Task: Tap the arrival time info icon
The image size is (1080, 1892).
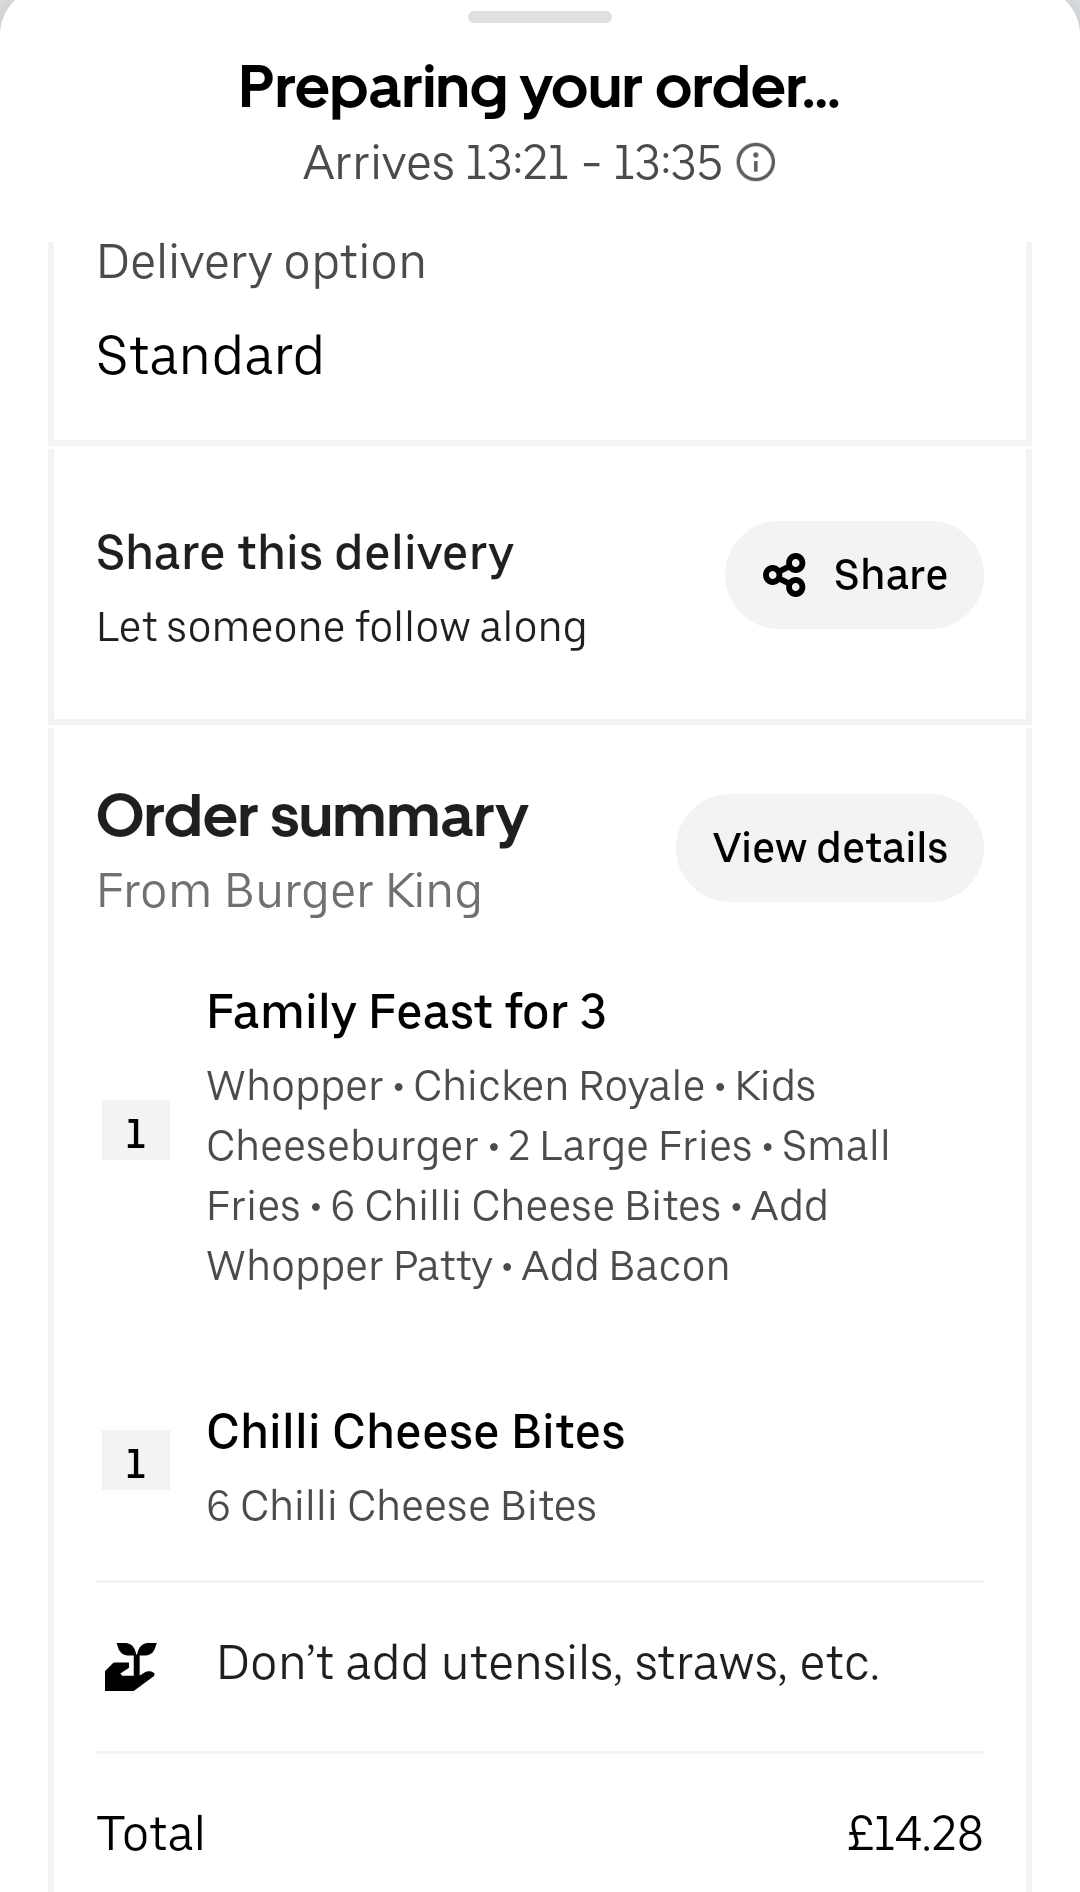Action: click(x=756, y=162)
